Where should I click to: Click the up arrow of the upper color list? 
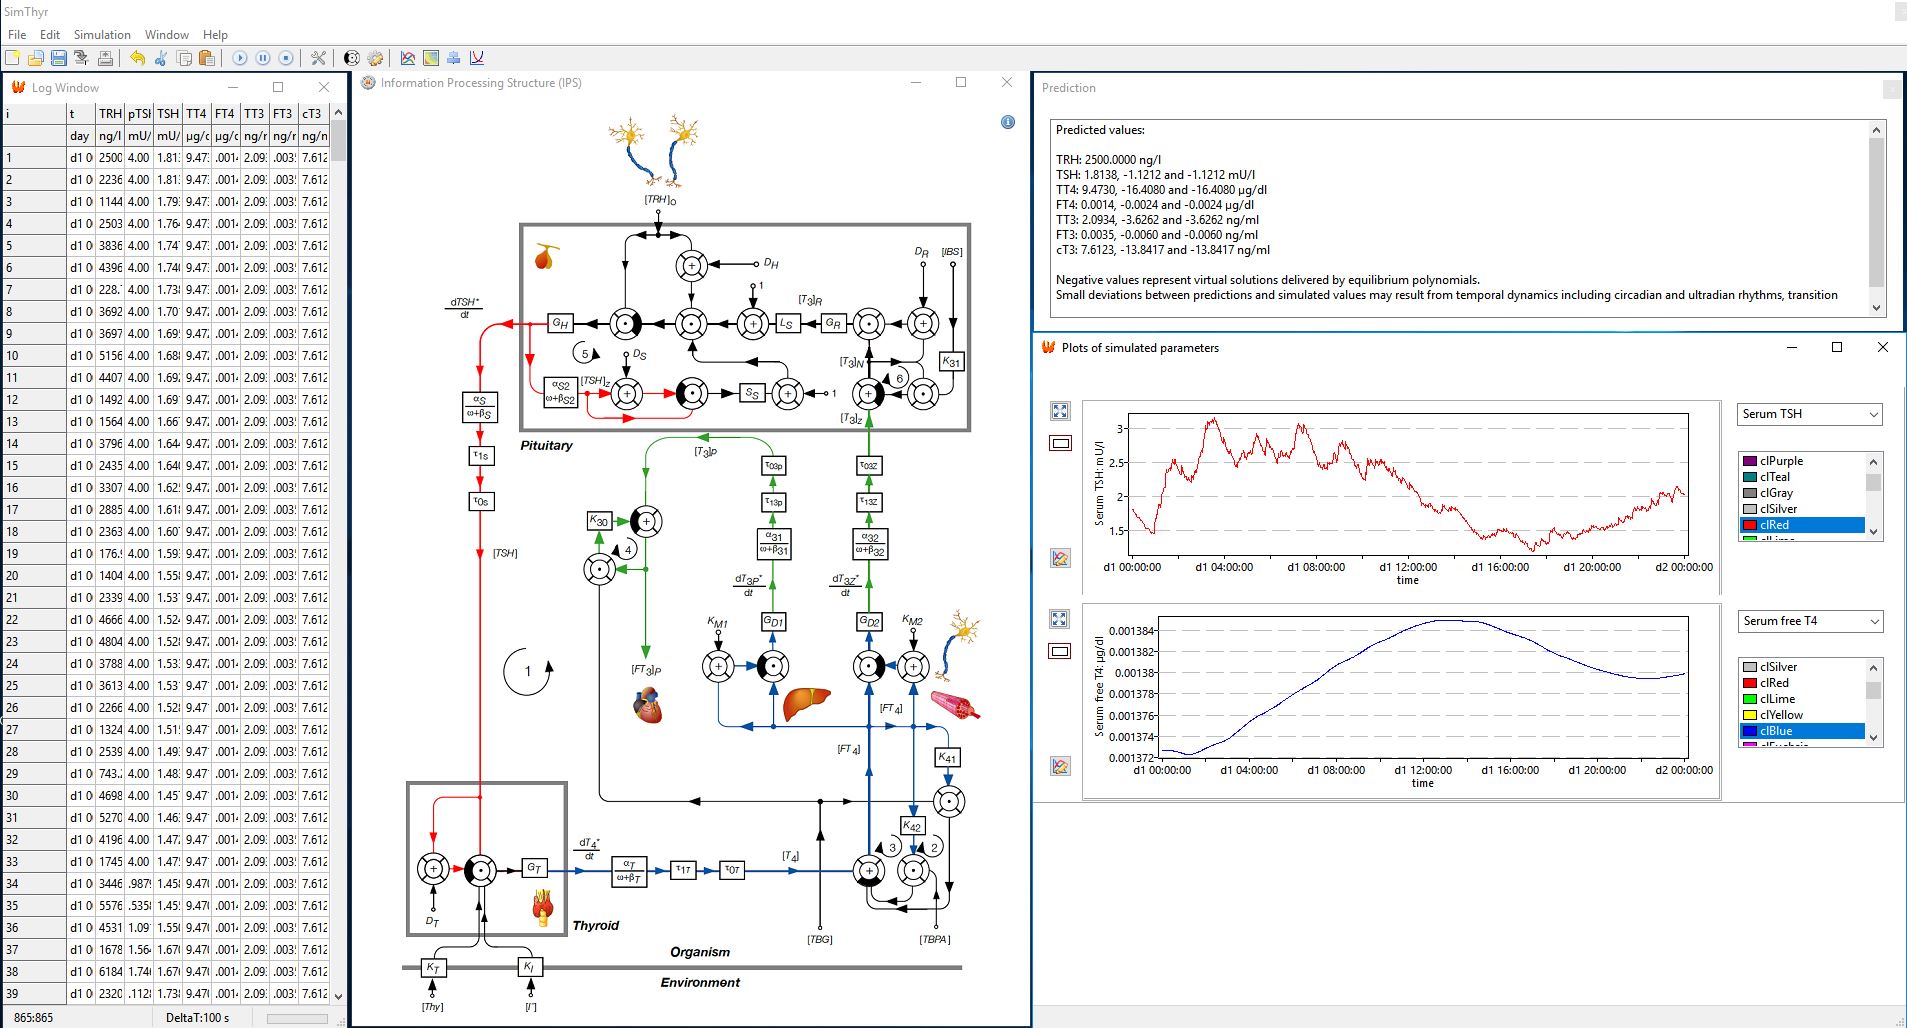tap(1874, 462)
